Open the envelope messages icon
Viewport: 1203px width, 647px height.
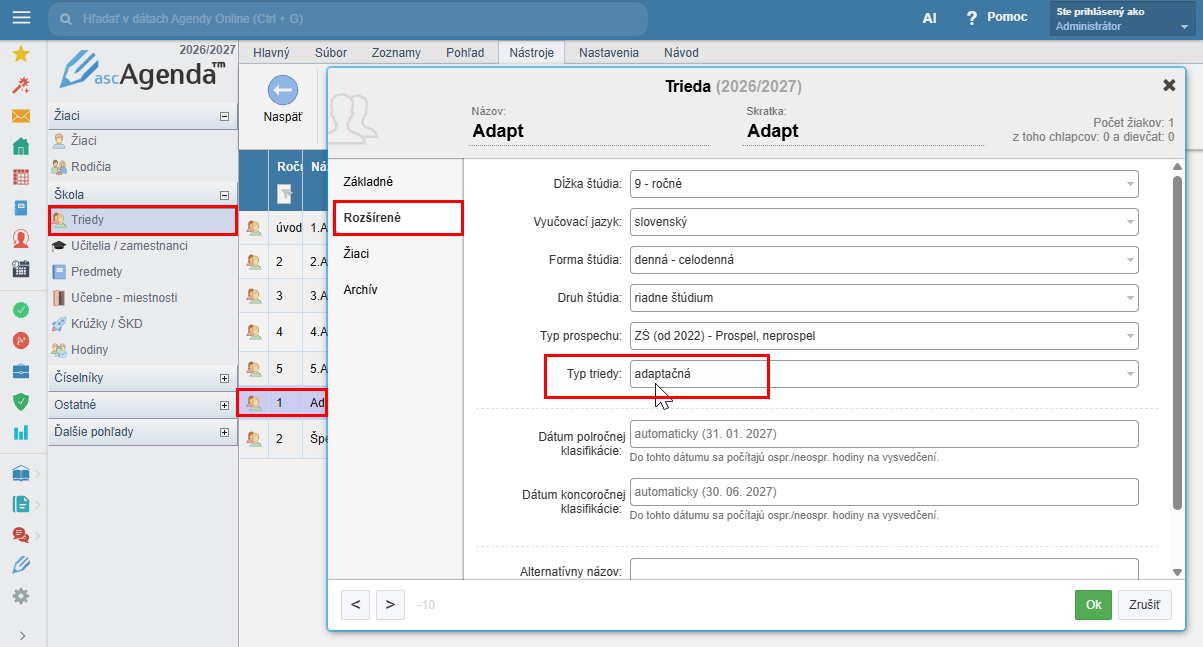20,116
